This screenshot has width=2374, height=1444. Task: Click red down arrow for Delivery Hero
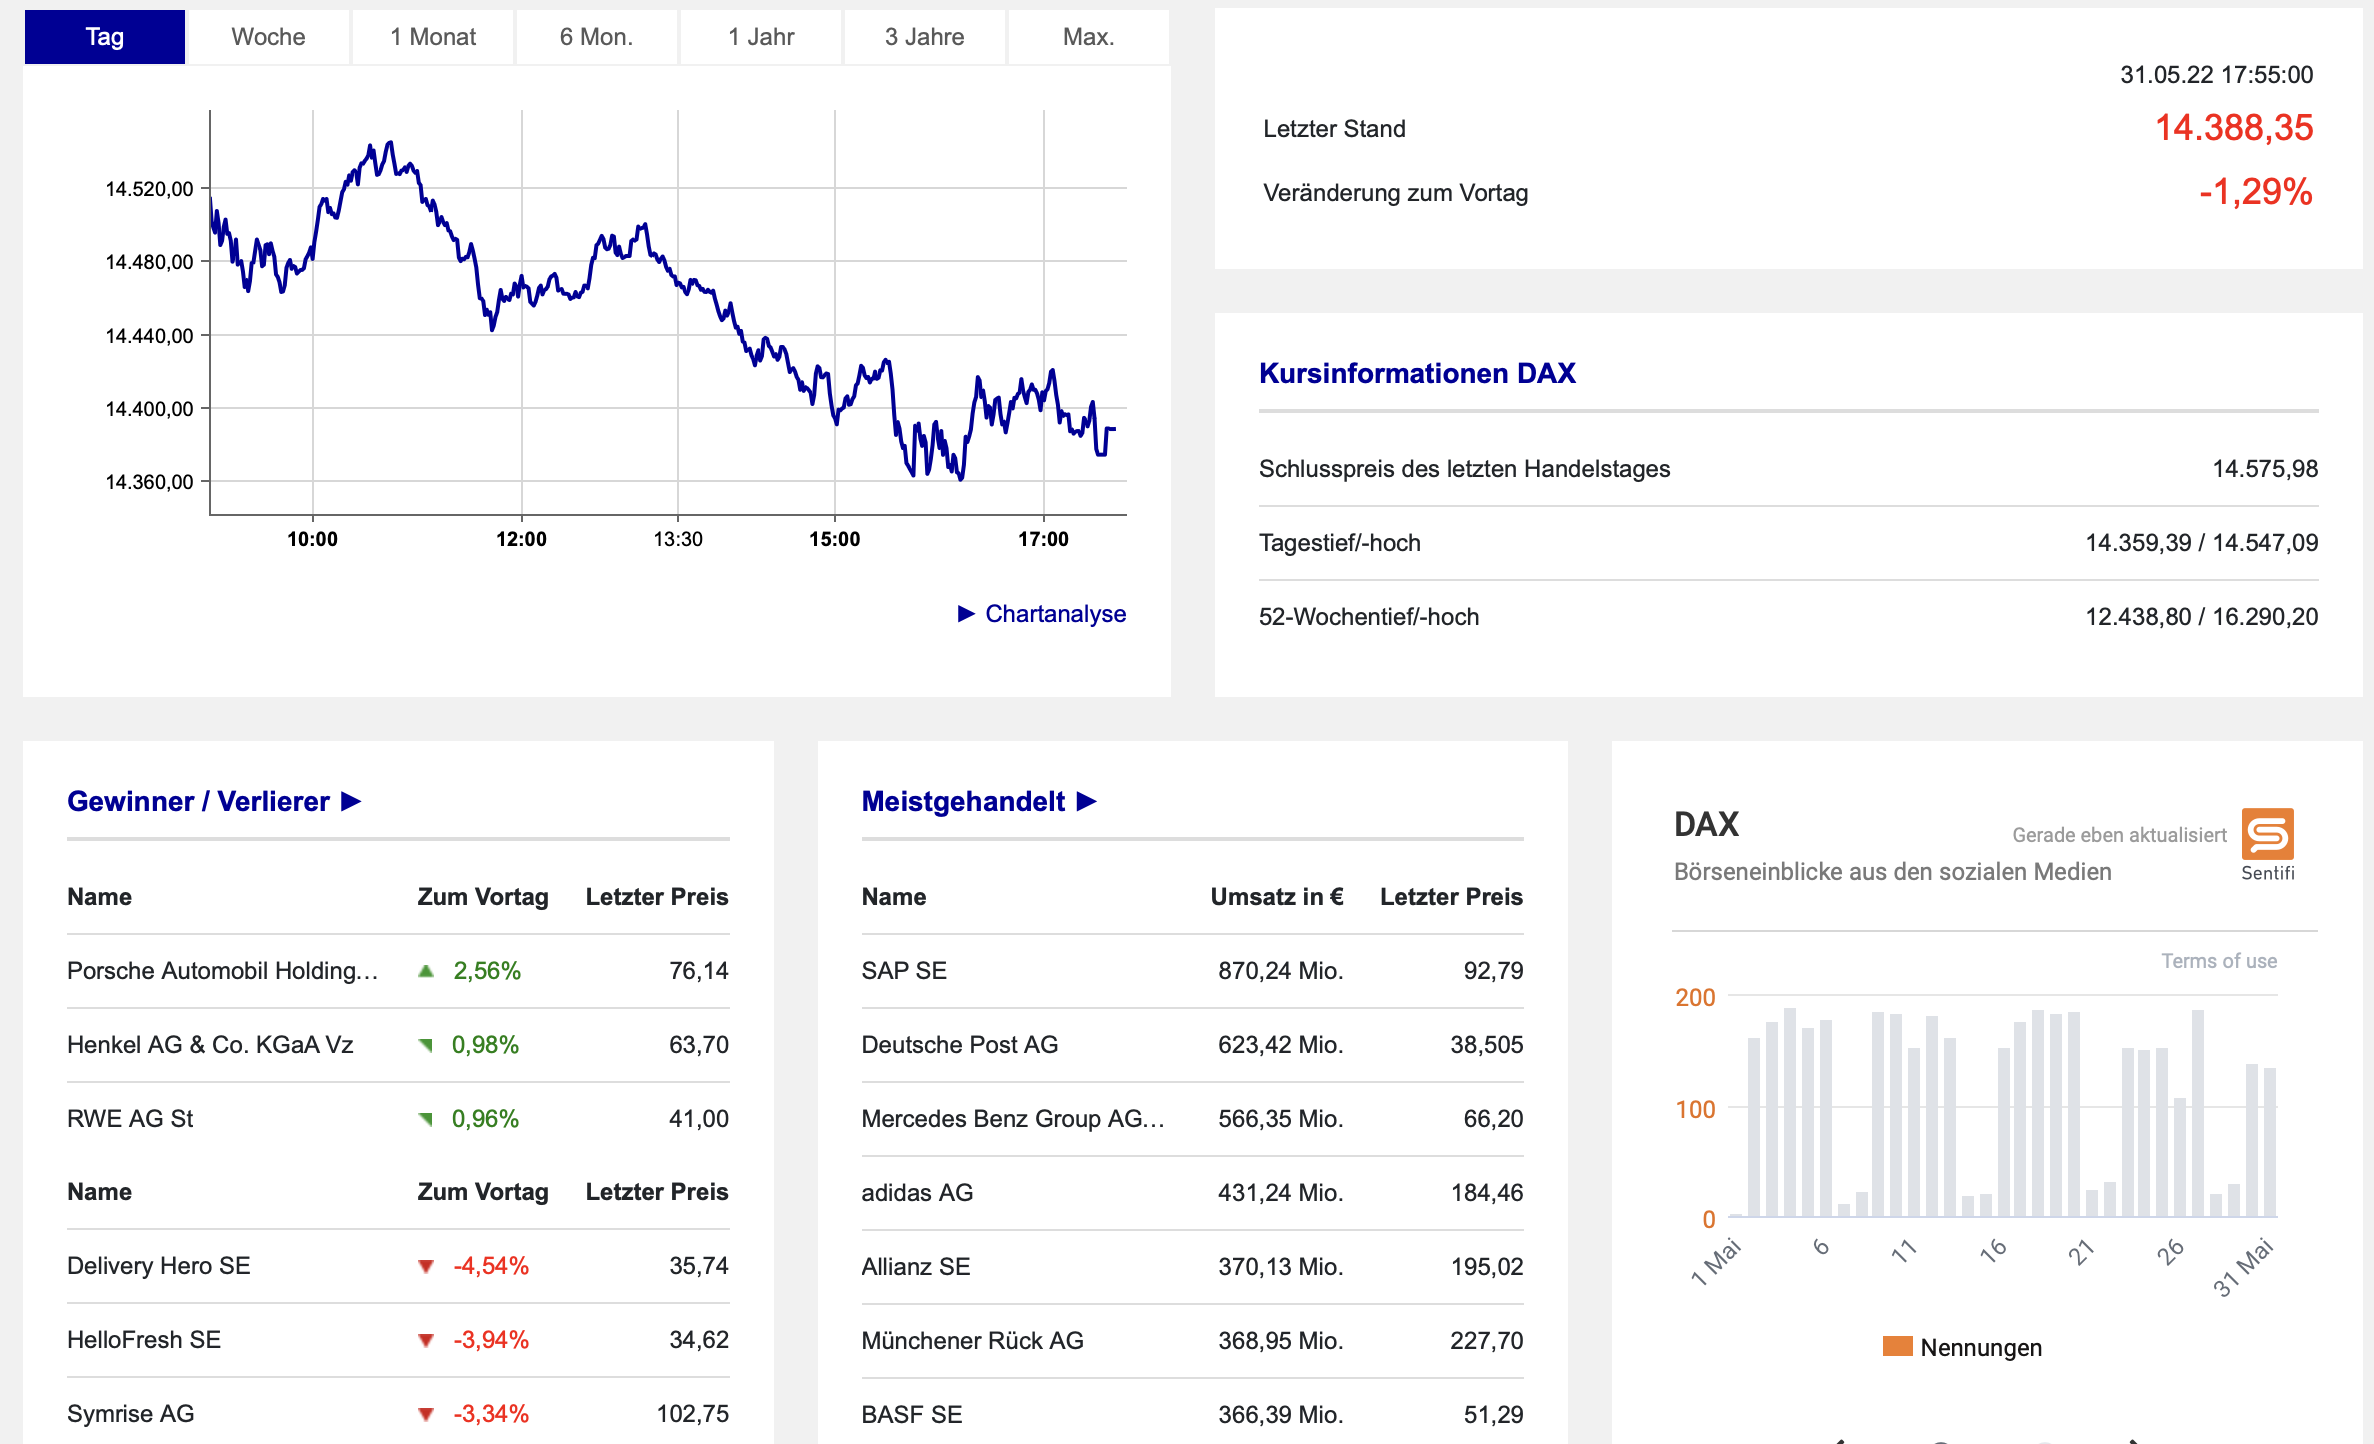(x=426, y=1266)
